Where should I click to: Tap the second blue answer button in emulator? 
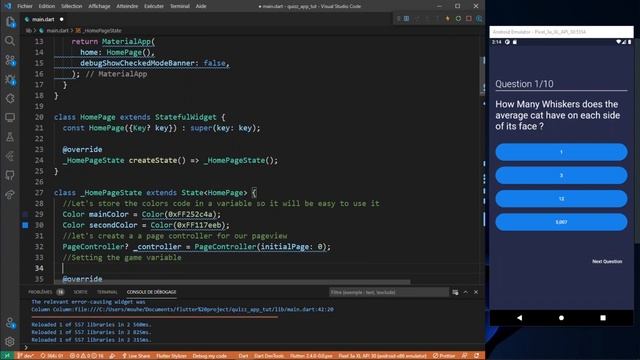click(561, 176)
